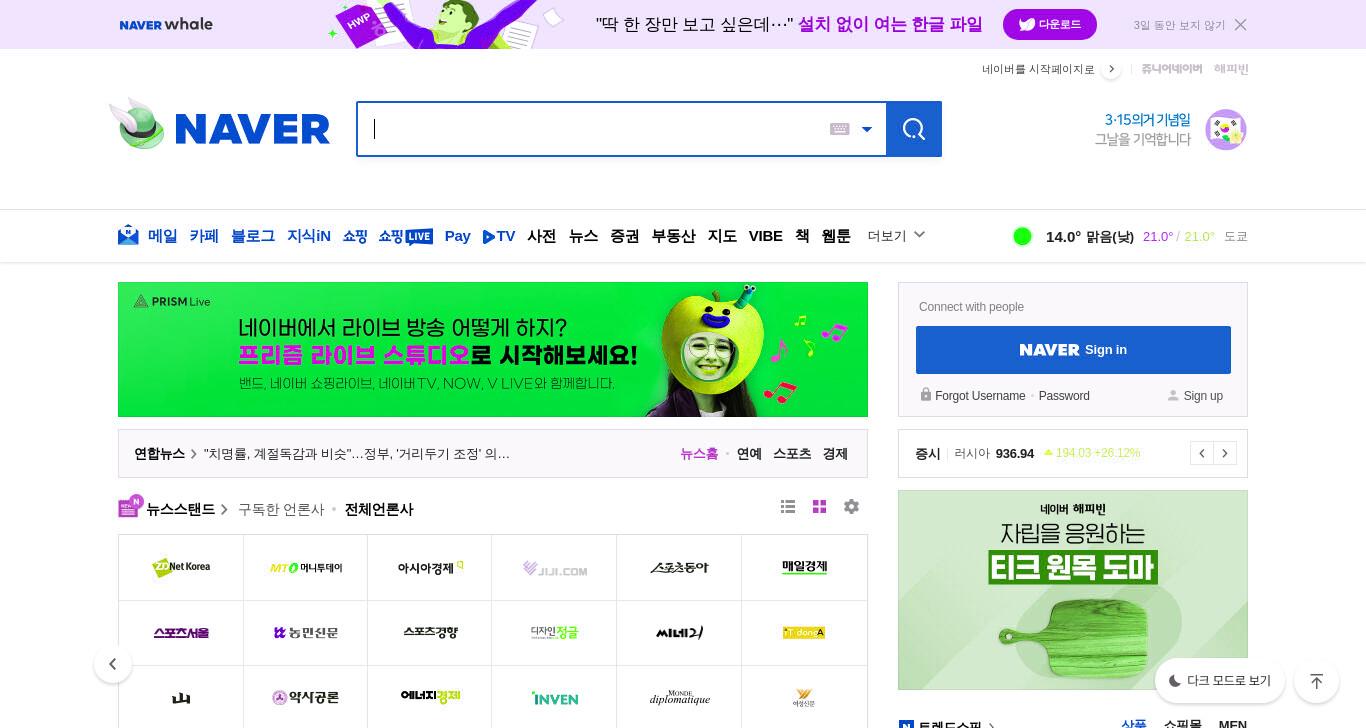The height and width of the screenshot is (728, 1366).
Task: Click the 아시아경제 publisher logo
Action: pyautogui.click(x=430, y=567)
